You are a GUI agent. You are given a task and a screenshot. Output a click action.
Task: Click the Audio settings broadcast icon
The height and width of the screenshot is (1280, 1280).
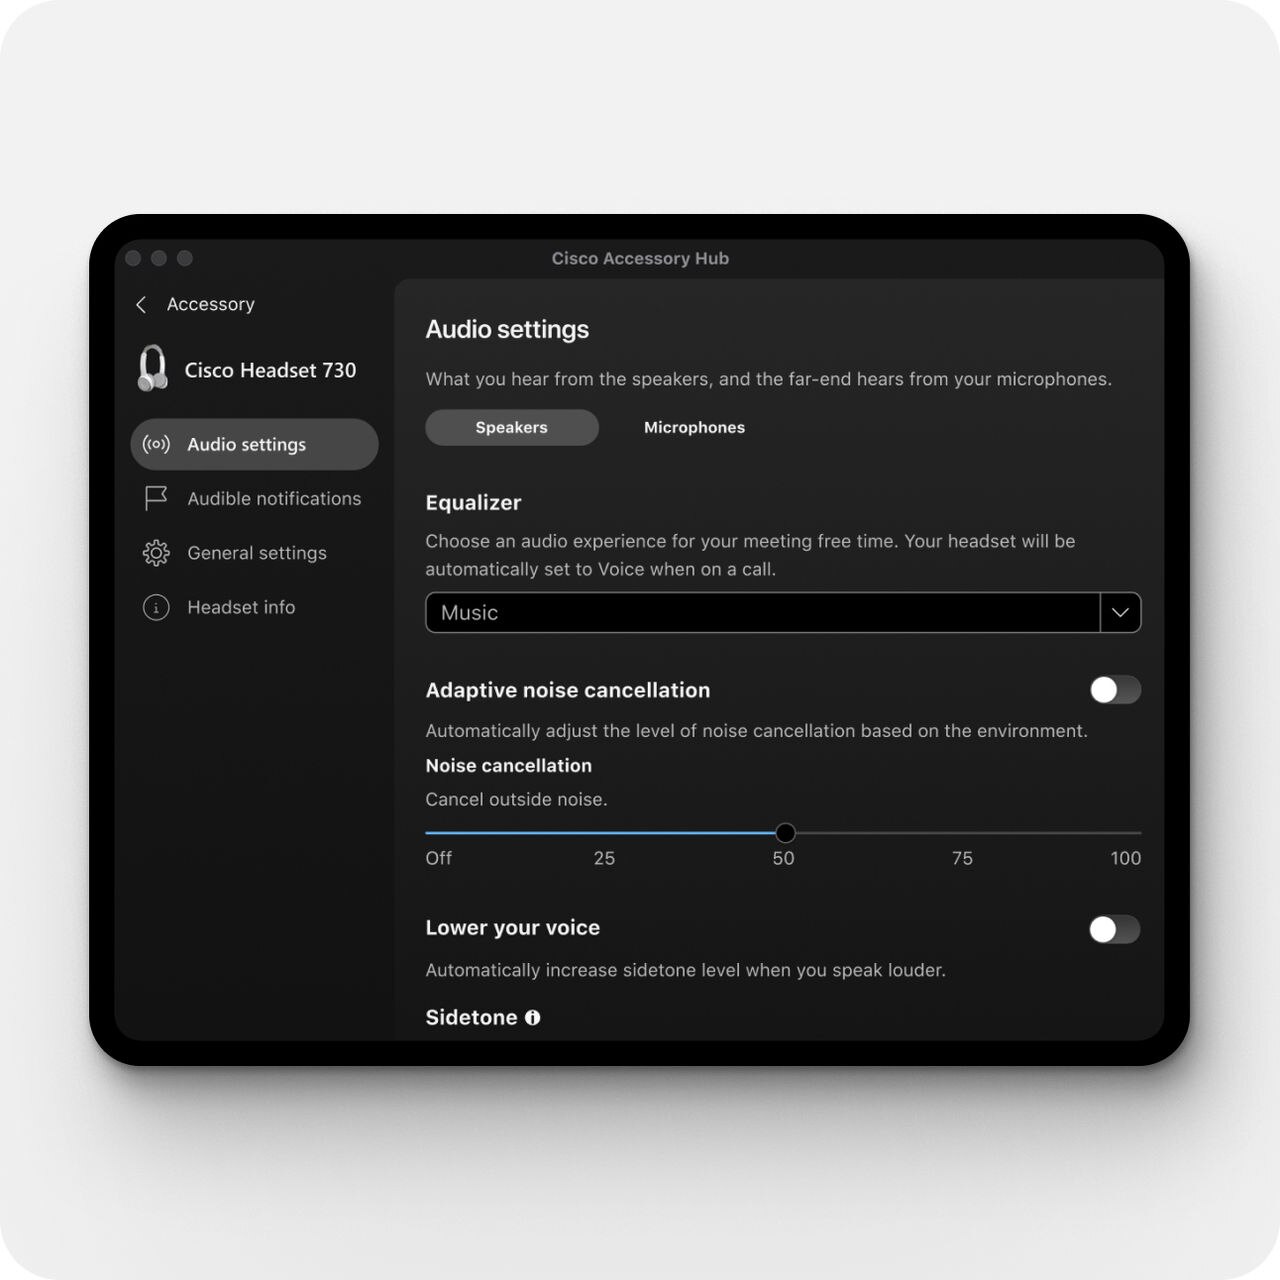[156, 444]
